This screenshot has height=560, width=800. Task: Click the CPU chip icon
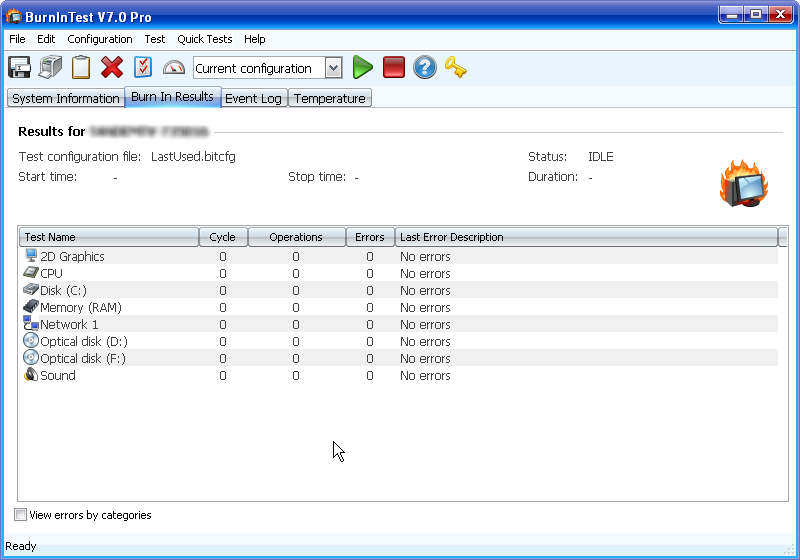[x=31, y=273]
